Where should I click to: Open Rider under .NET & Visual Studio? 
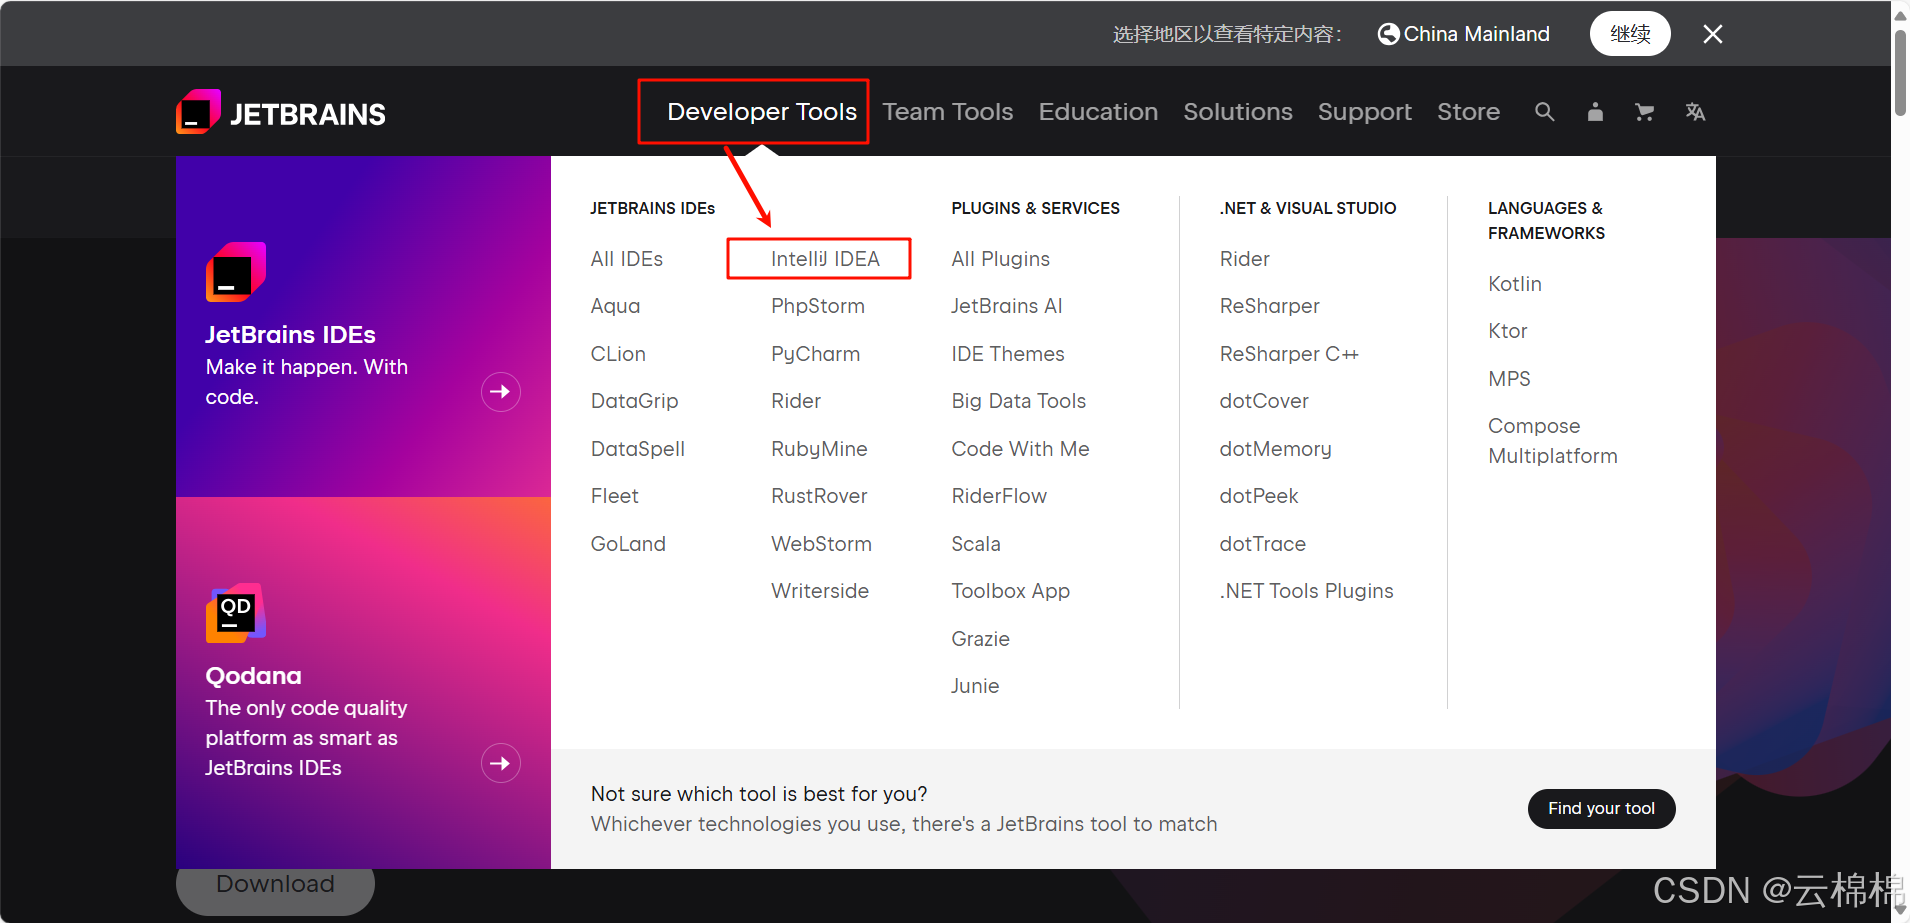coord(1244,259)
